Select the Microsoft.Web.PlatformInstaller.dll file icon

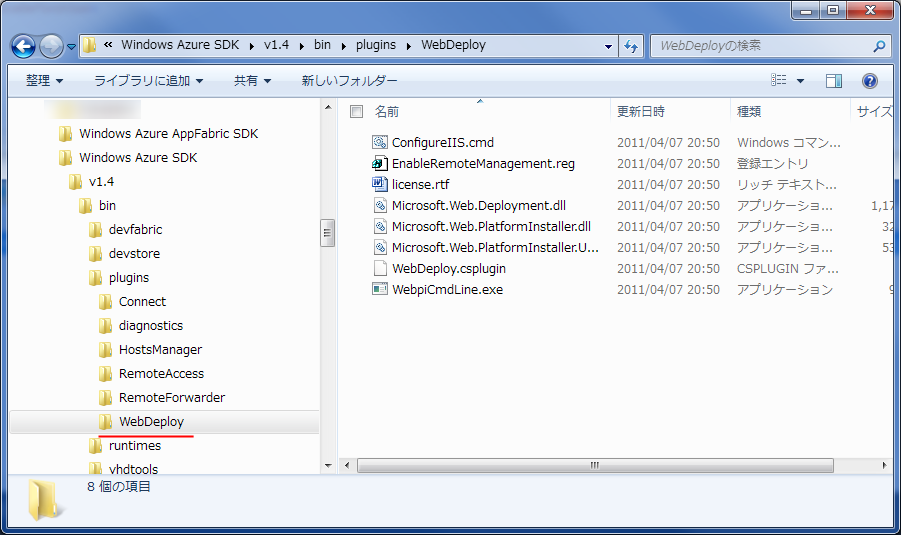(x=380, y=226)
